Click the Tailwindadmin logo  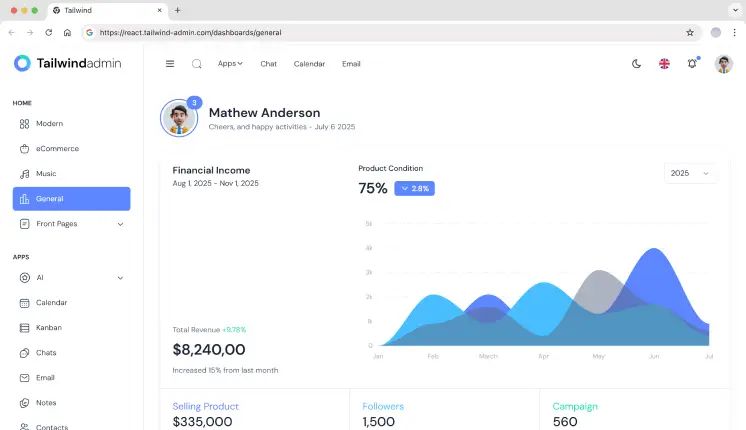click(x=67, y=63)
